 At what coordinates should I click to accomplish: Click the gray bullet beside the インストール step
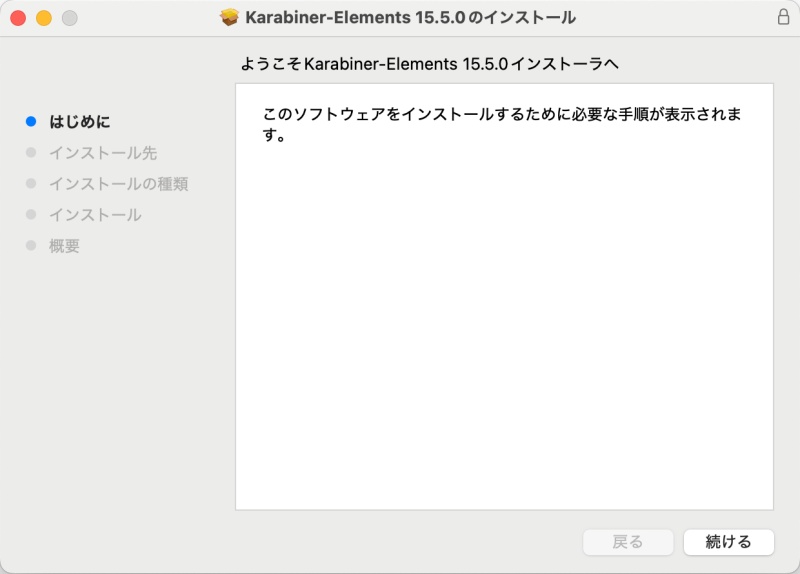31,215
